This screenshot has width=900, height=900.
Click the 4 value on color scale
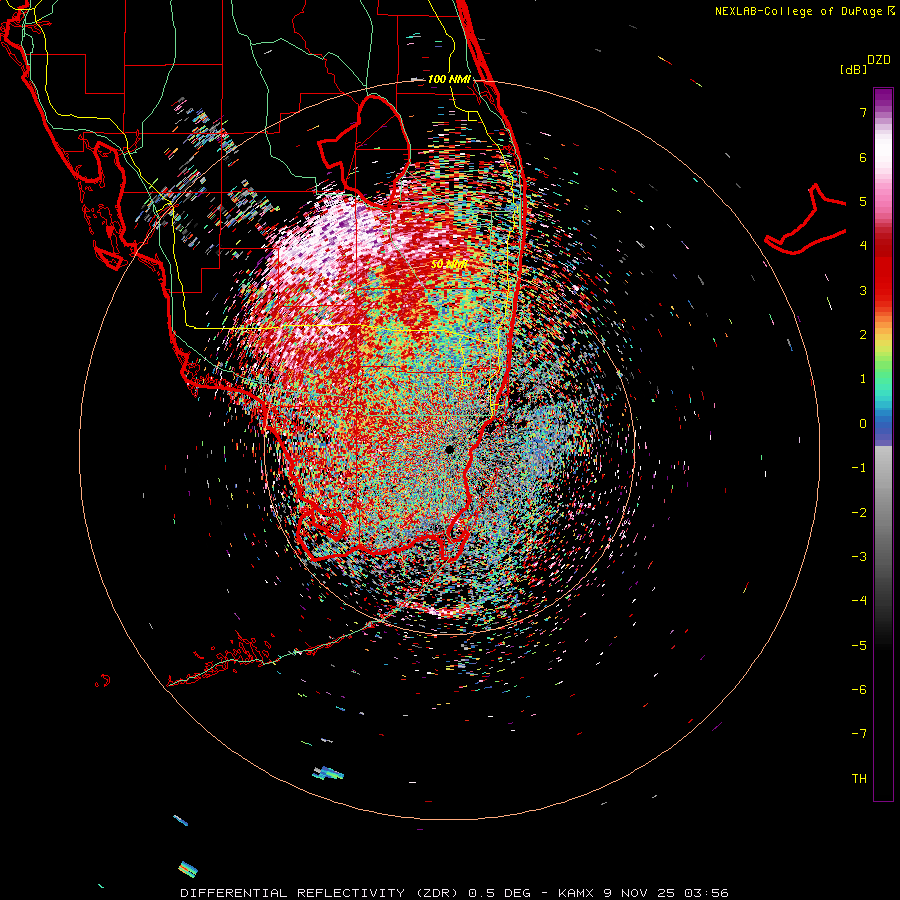(x=863, y=246)
